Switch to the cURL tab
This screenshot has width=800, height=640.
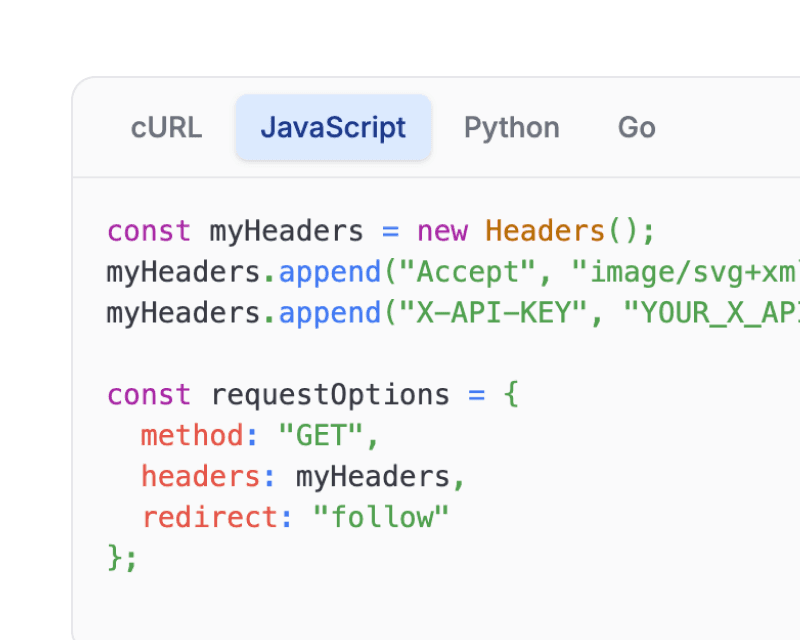click(166, 127)
